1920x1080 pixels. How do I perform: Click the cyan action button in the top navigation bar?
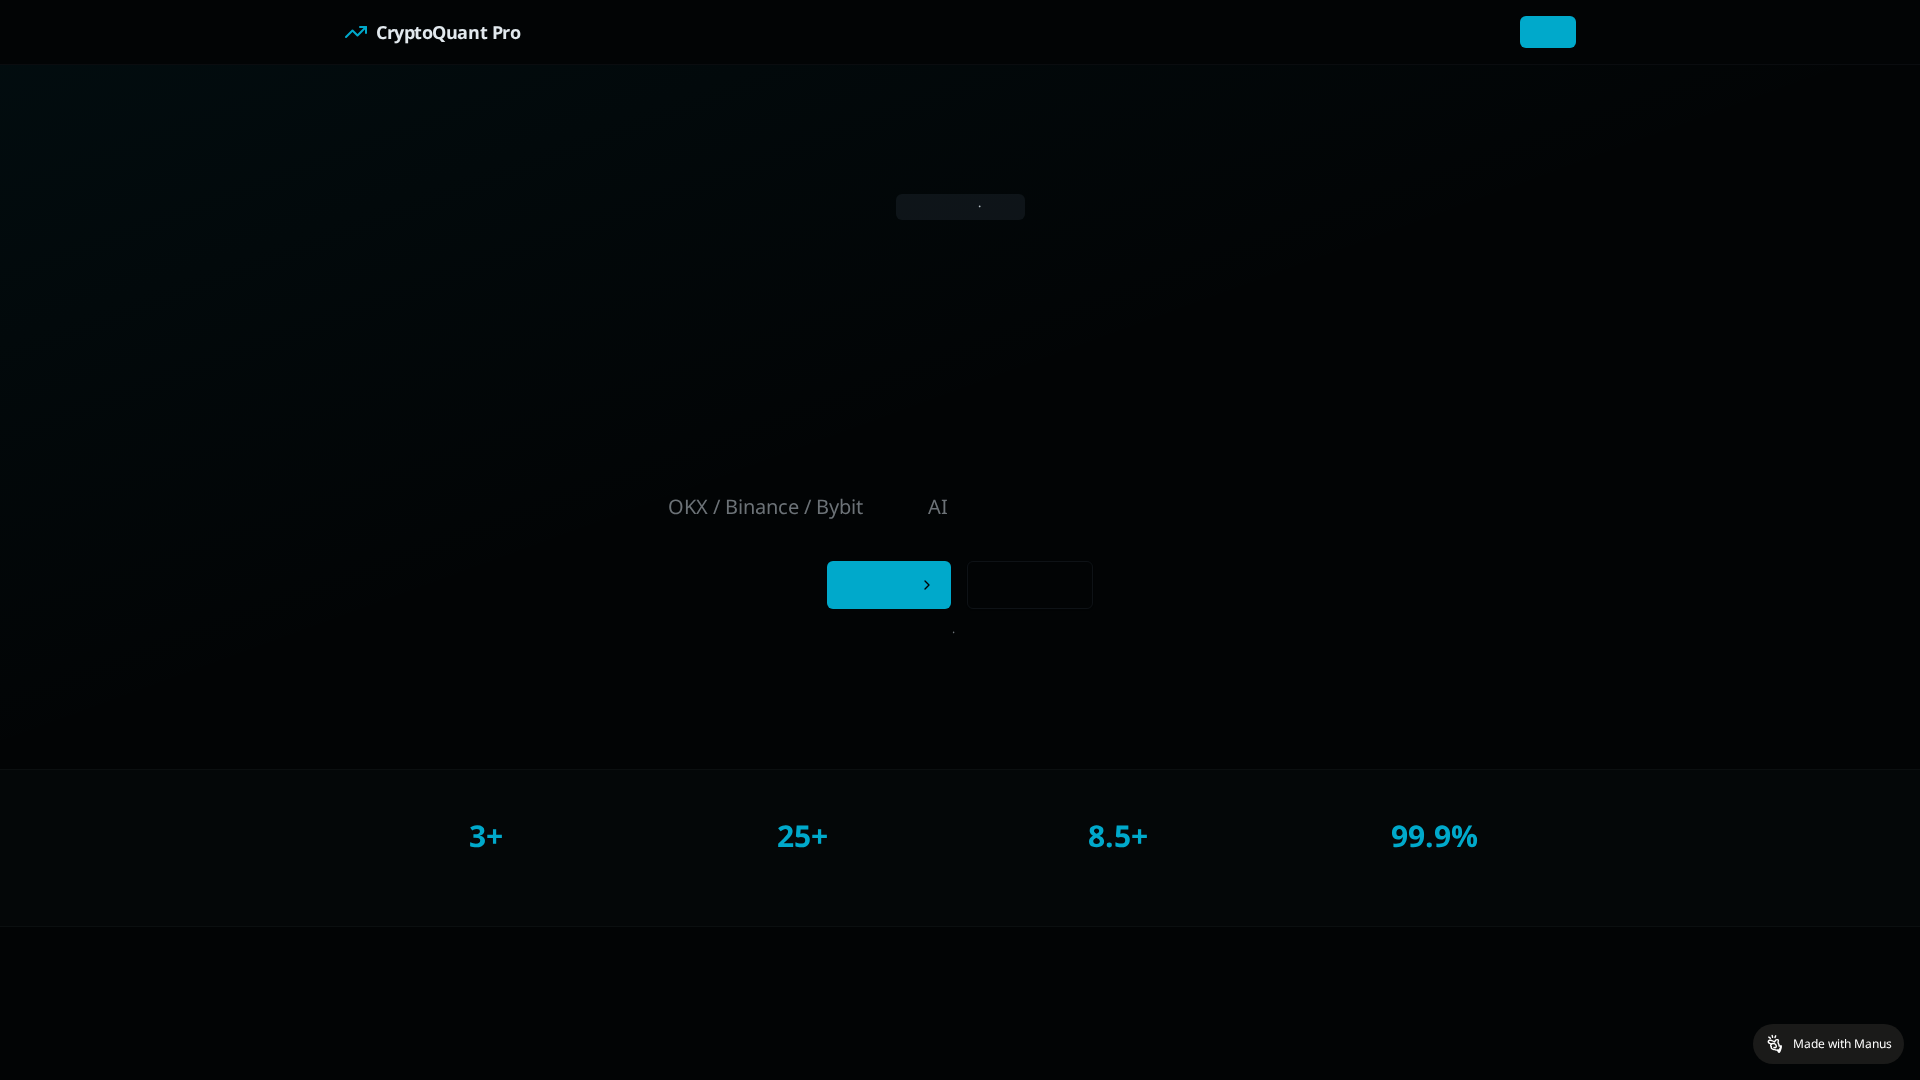click(1547, 32)
